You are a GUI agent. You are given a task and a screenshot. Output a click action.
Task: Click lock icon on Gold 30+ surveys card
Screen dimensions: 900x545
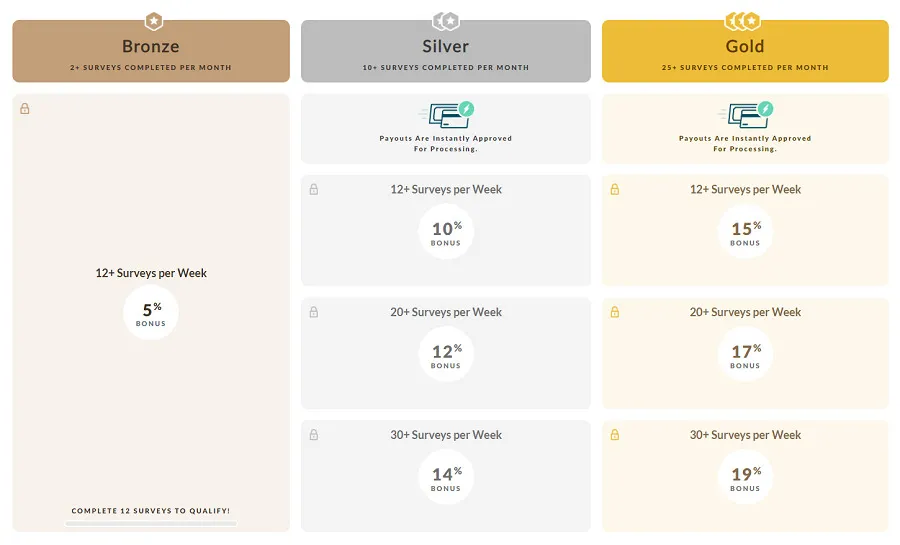click(615, 435)
